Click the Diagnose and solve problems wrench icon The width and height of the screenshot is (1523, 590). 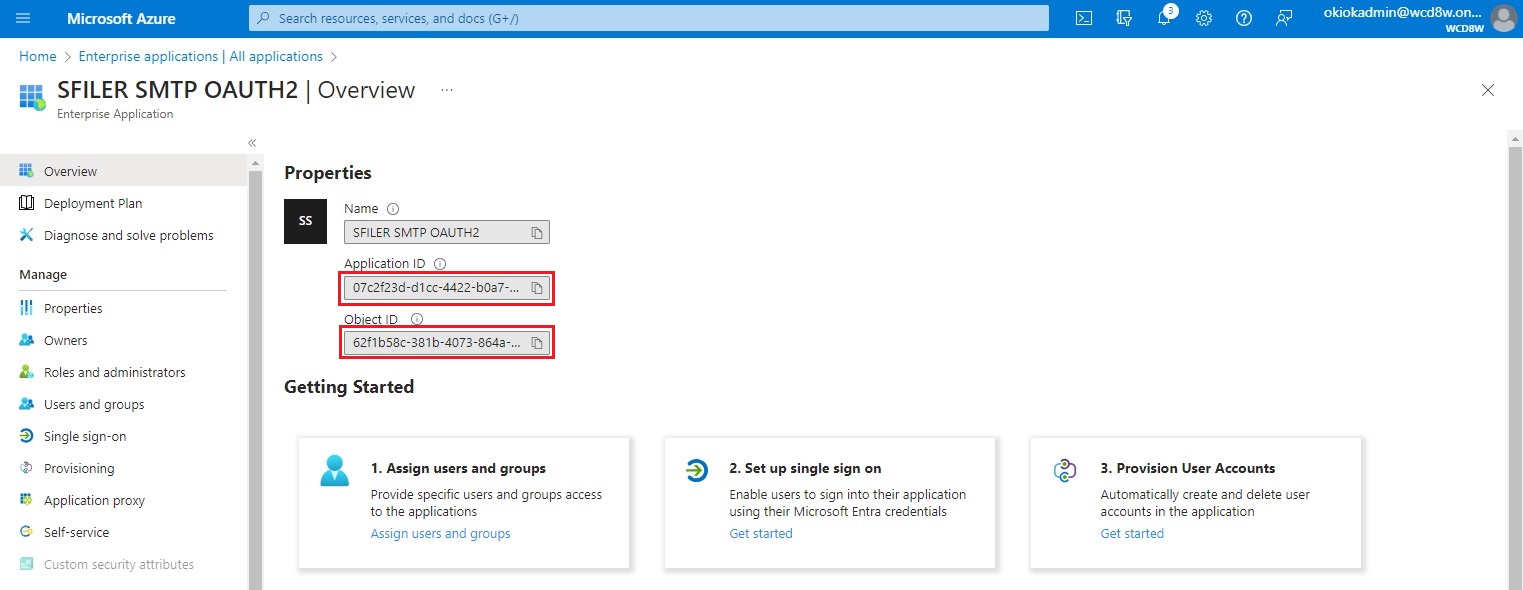point(27,235)
